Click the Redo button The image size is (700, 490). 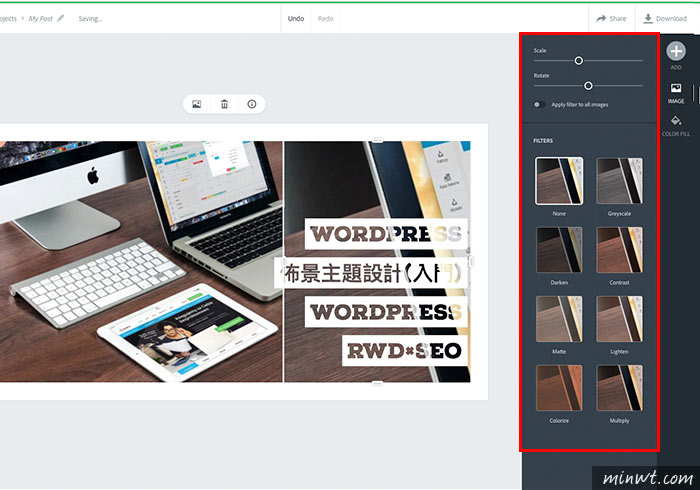coord(325,18)
